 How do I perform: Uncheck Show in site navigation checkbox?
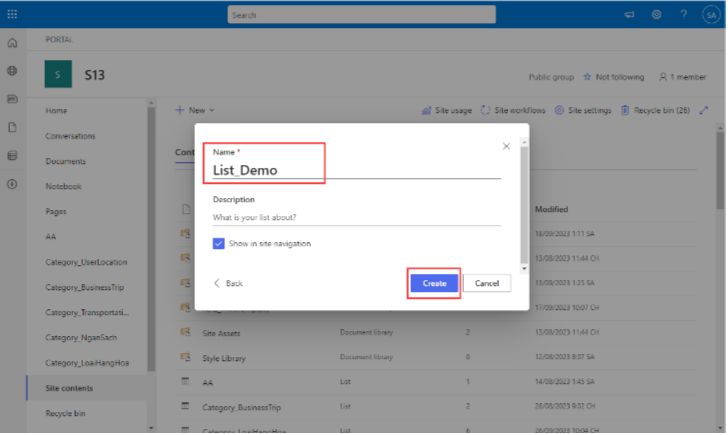[218, 243]
